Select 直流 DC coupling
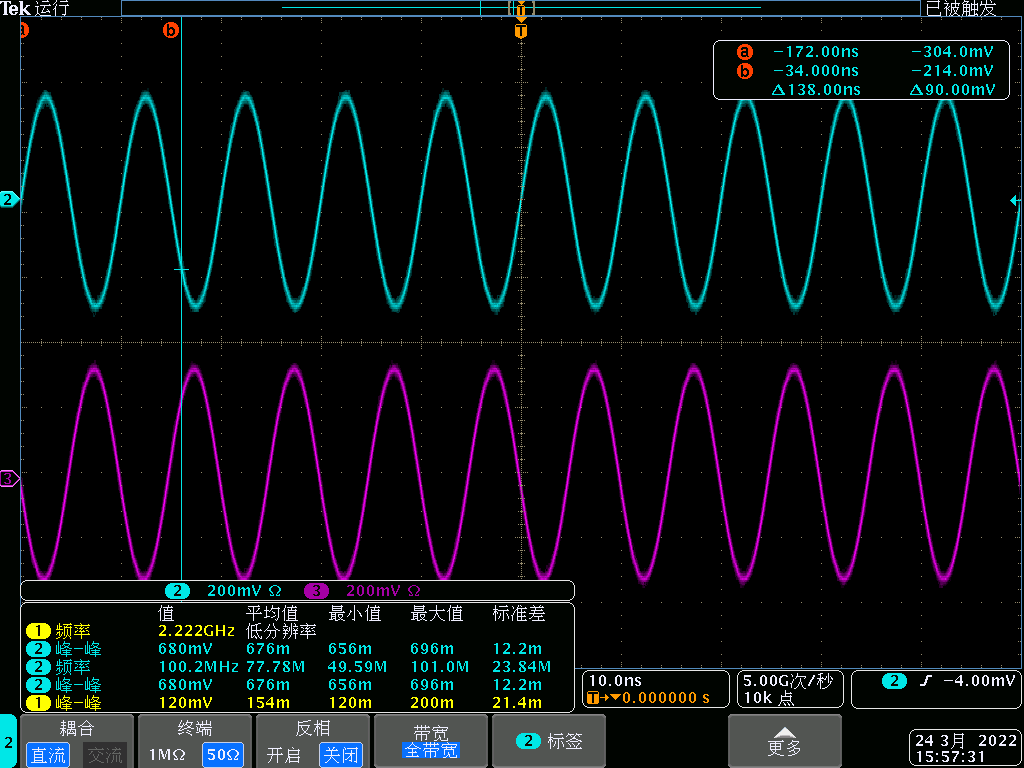Viewport: 1024px width, 768px height. (x=49, y=756)
